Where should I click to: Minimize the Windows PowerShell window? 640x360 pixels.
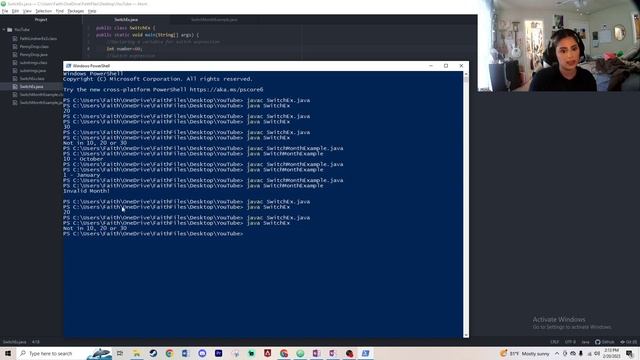(431, 66)
